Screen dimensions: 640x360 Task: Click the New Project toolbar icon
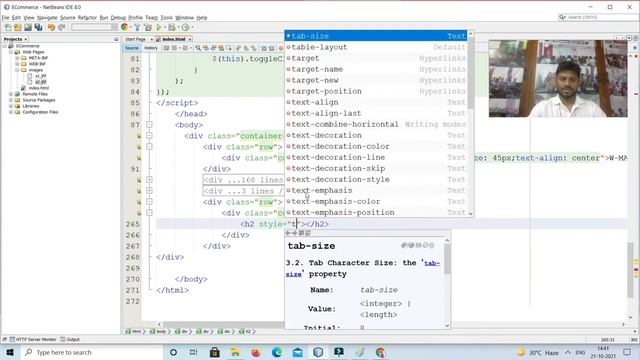(x=18, y=27)
